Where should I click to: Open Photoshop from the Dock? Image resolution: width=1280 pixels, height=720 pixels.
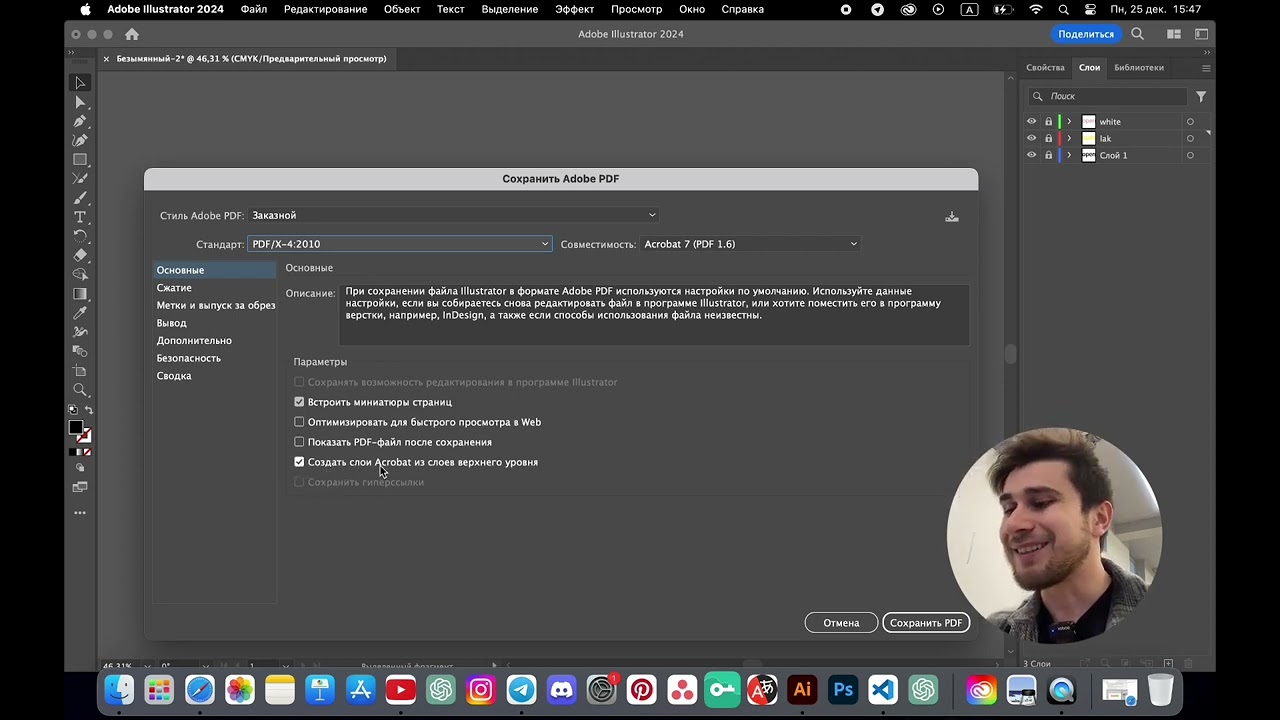pyautogui.click(x=842, y=690)
